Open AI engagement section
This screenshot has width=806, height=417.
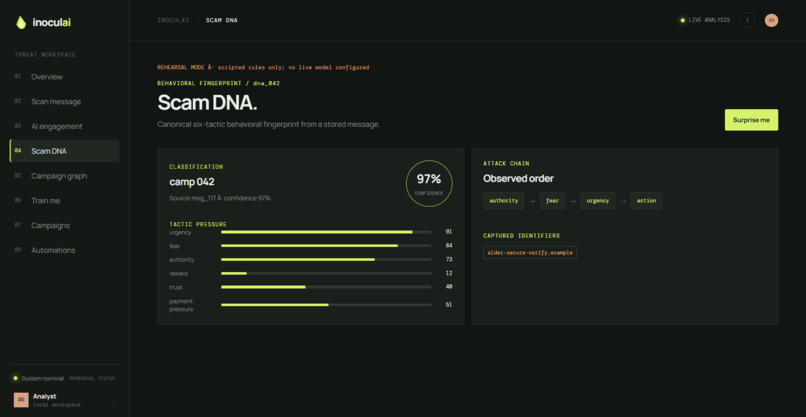(x=64, y=126)
